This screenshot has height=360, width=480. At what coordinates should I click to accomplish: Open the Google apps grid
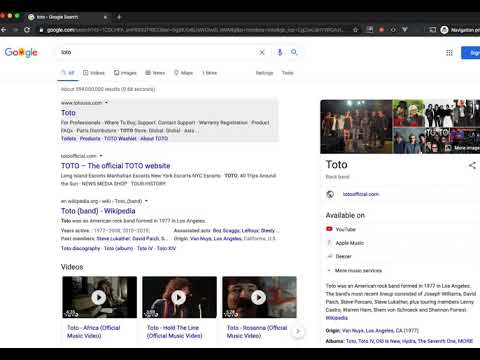(449, 53)
